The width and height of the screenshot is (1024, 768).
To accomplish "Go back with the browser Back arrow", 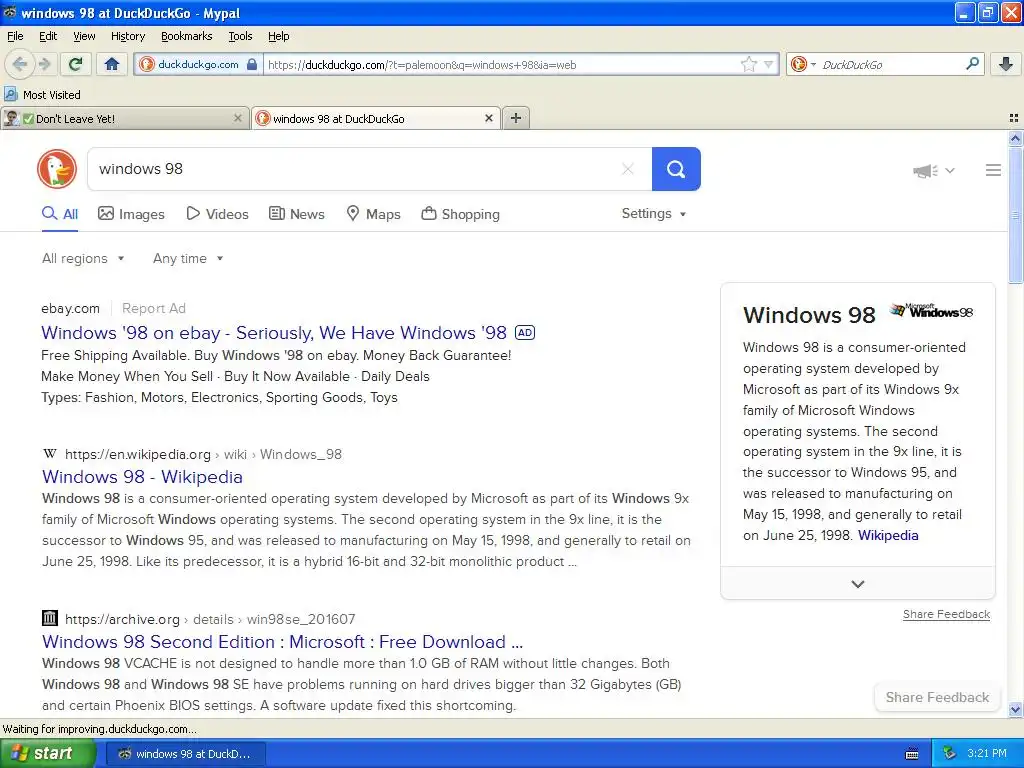I will tap(19, 64).
